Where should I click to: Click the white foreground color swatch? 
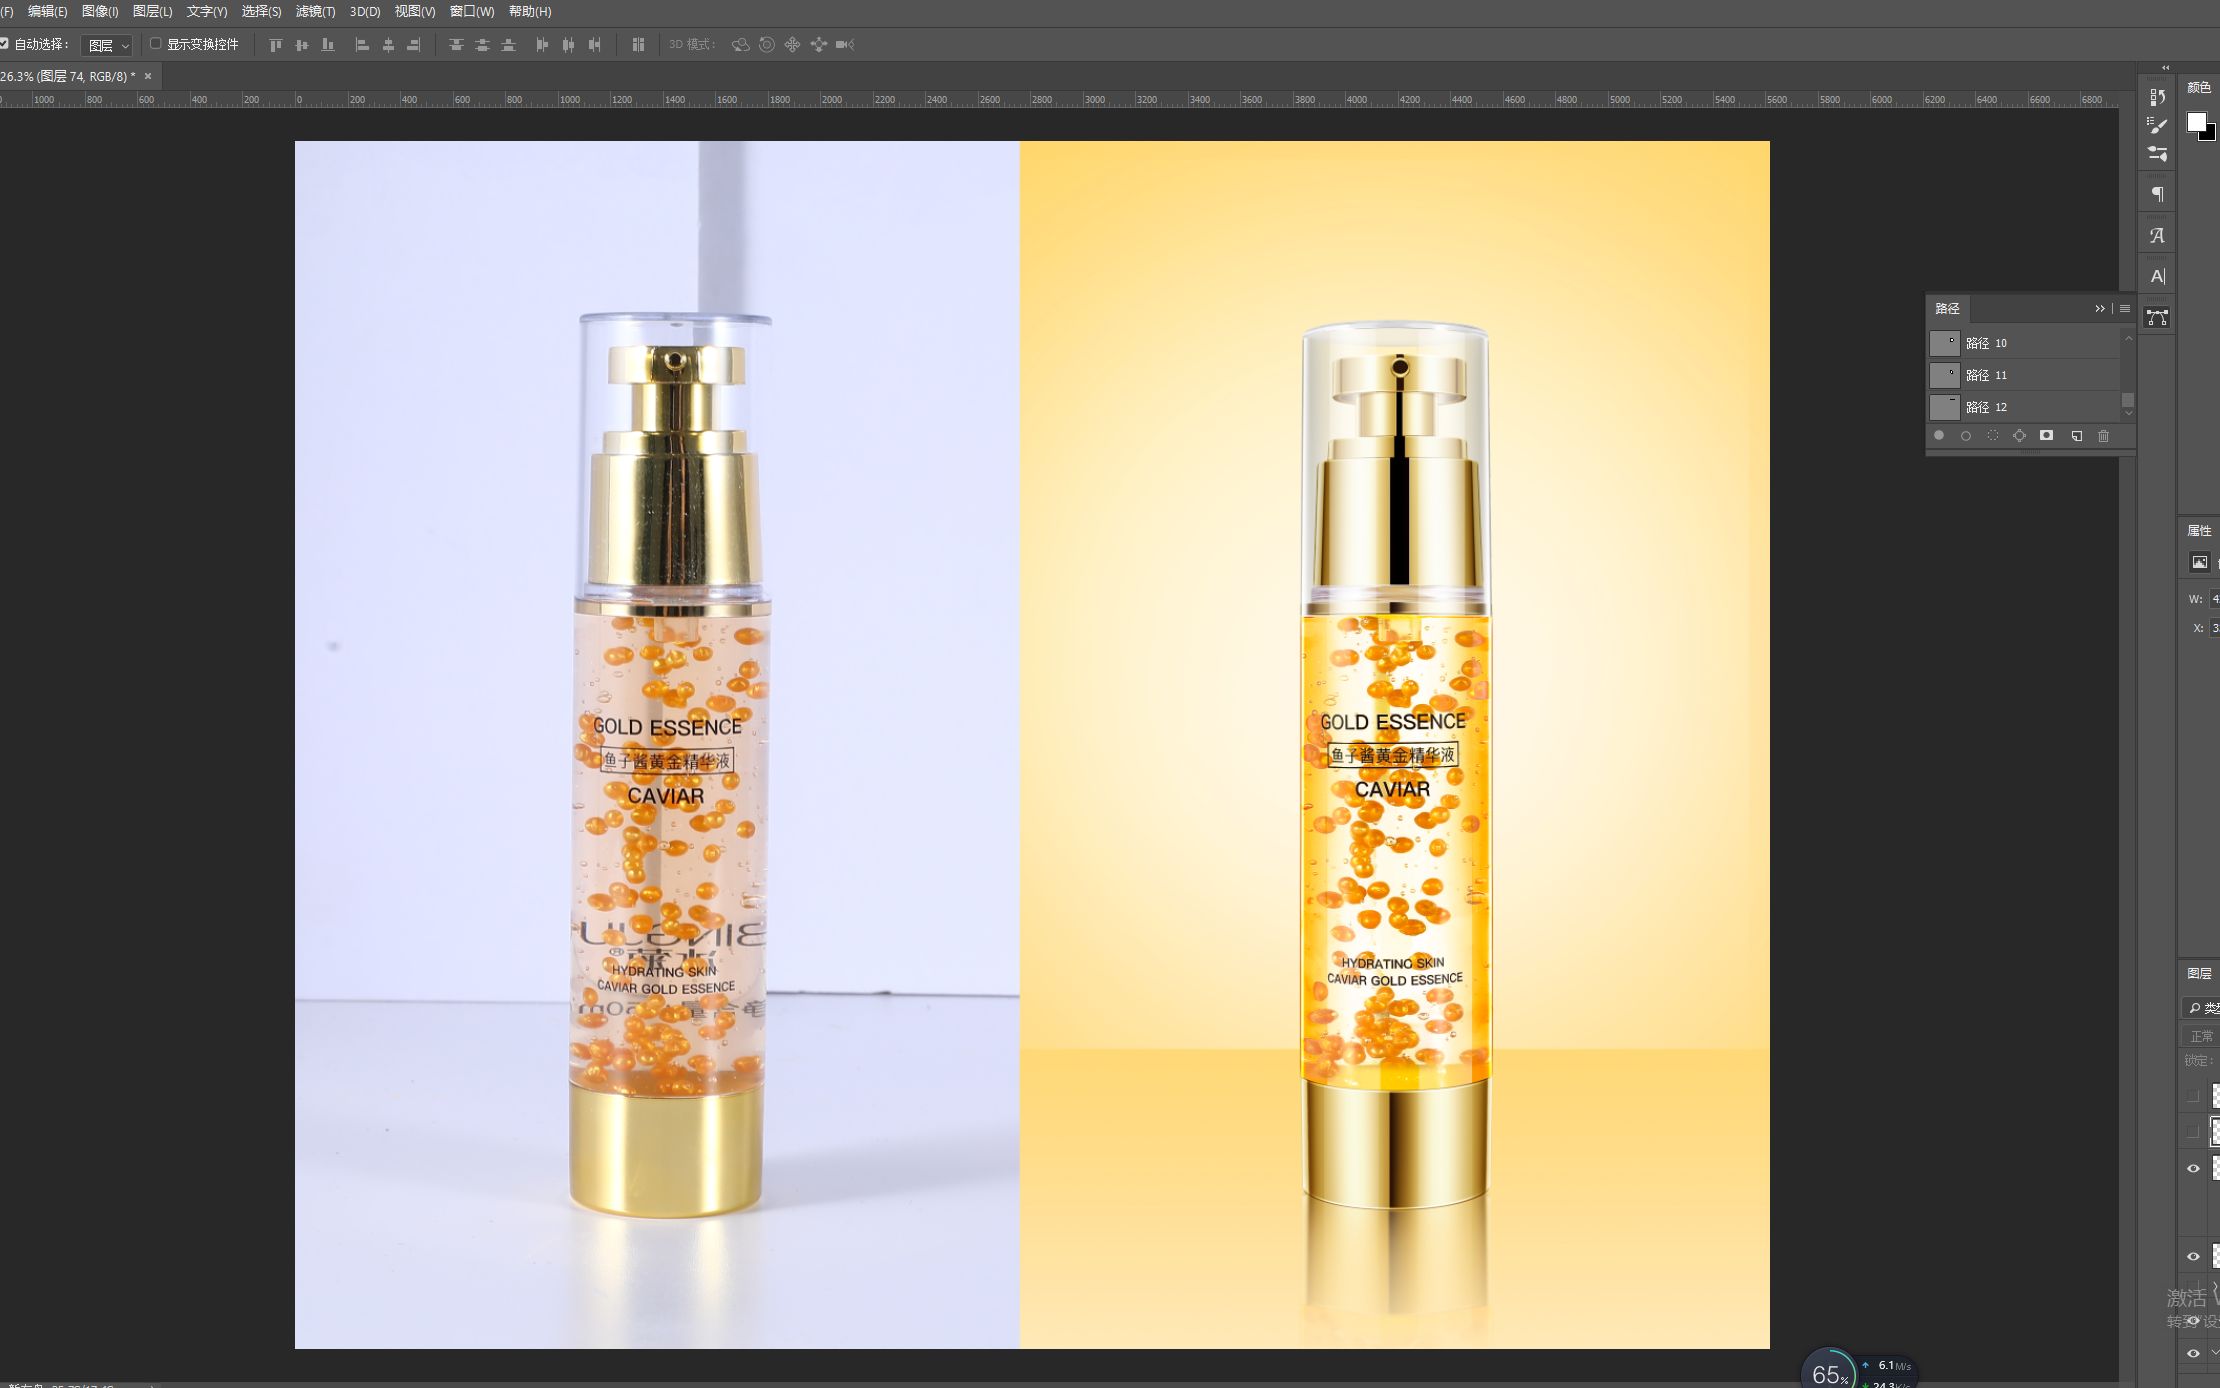point(2195,121)
